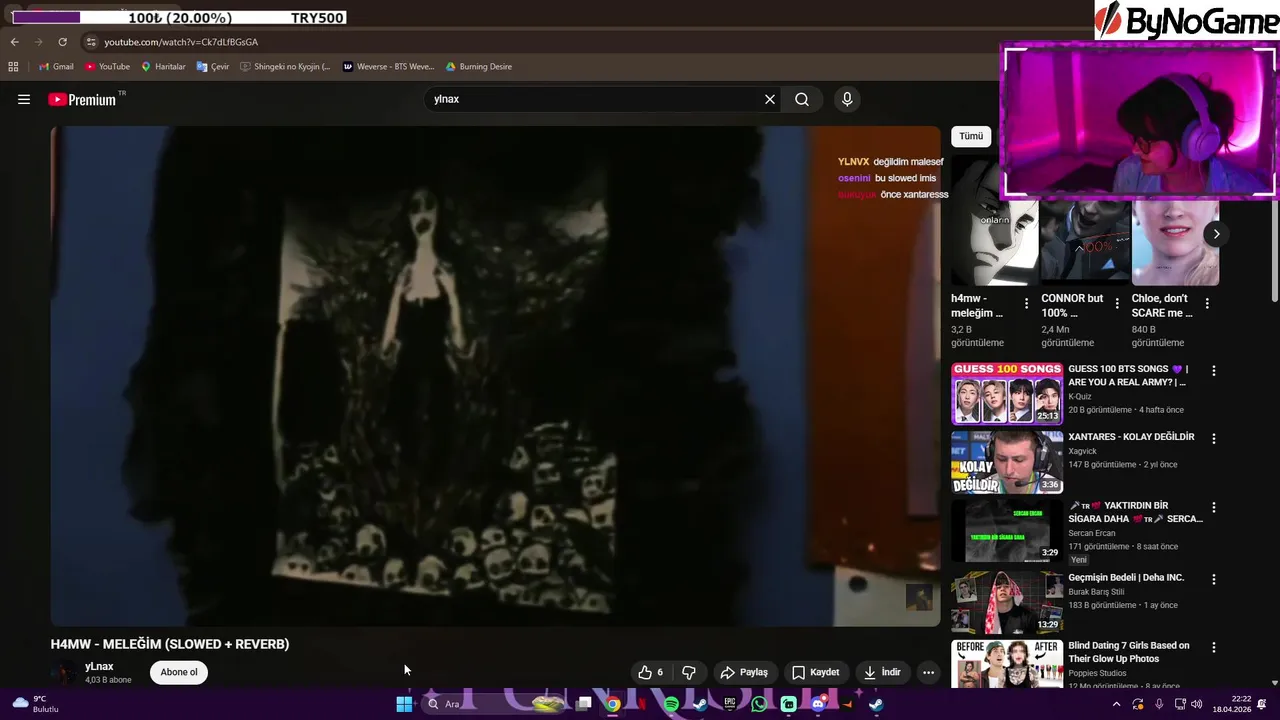
Task: Open options menu for CONNOR but 100% card
Action: [1117, 303]
